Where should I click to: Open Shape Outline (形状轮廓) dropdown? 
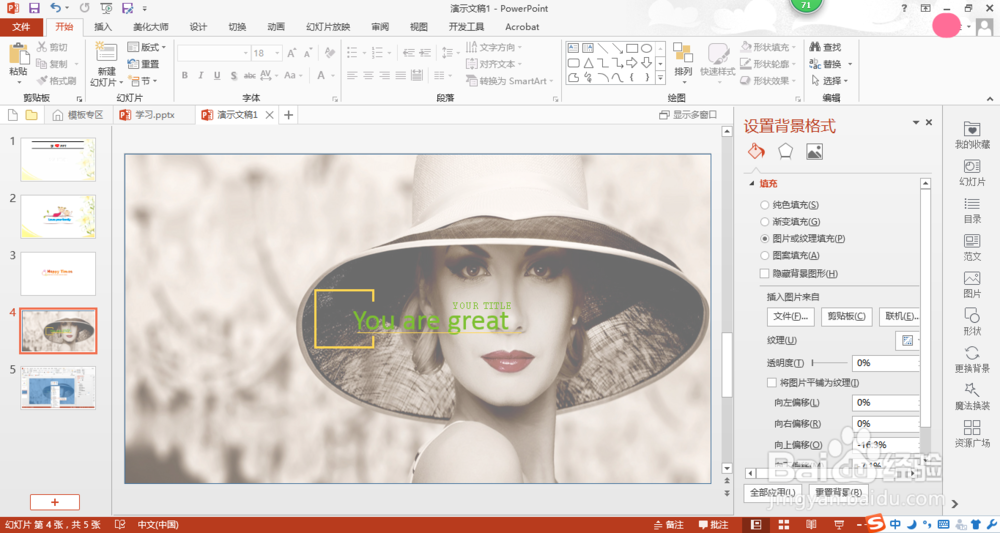[768, 64]
